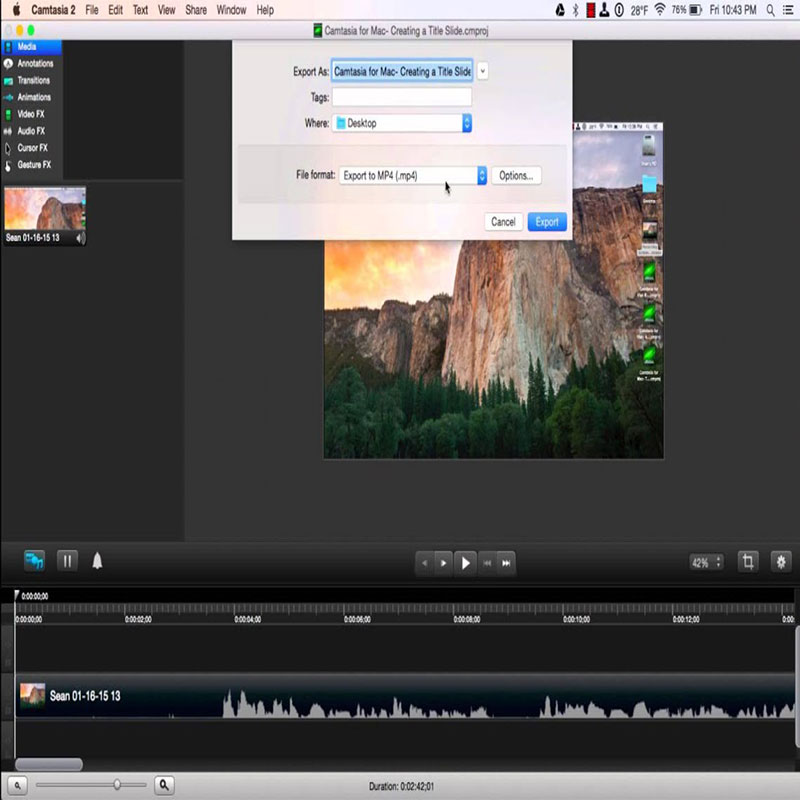The height and width of the screenshot is (800, 800).
Task: Toggle the canvas crop mode icon
Action: (748, 562)
